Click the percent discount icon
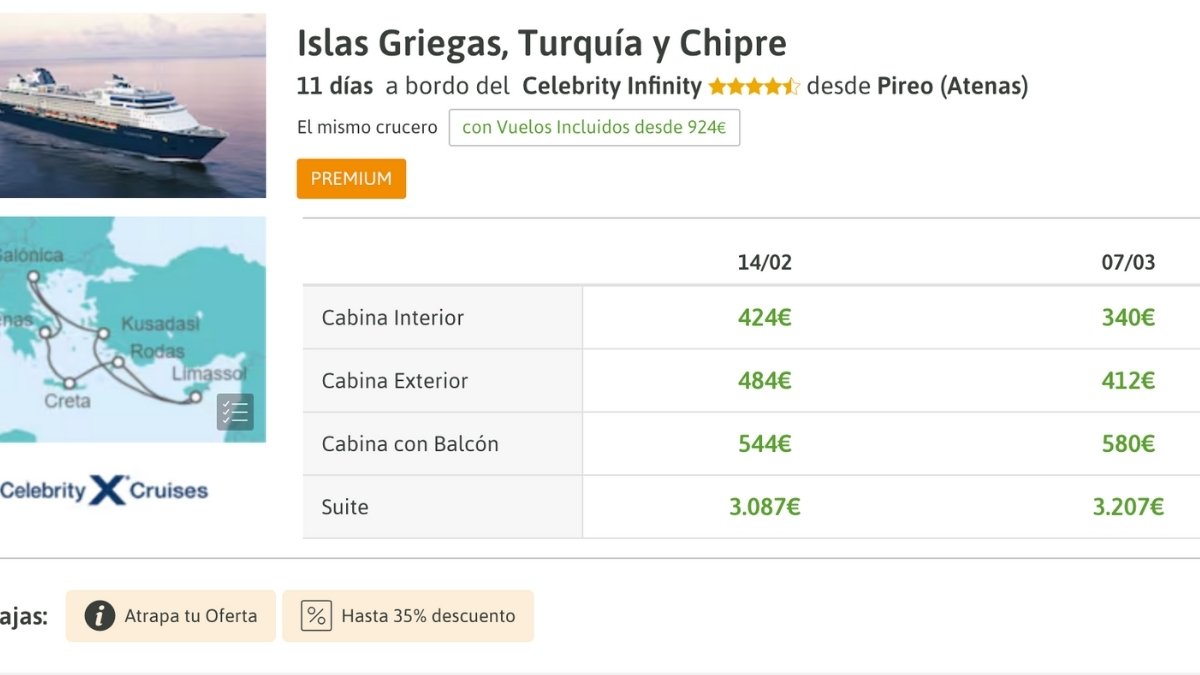 pos(316,616)
